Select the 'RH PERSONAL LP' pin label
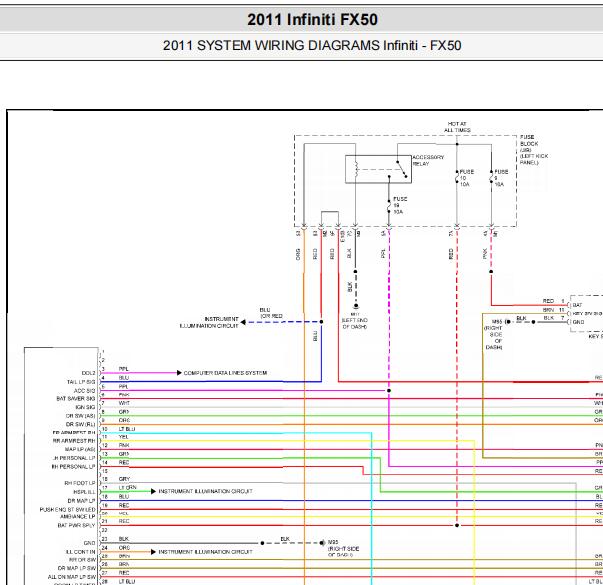Image resolution: width=603 pixels, height=585 pixels. point(74,467)
